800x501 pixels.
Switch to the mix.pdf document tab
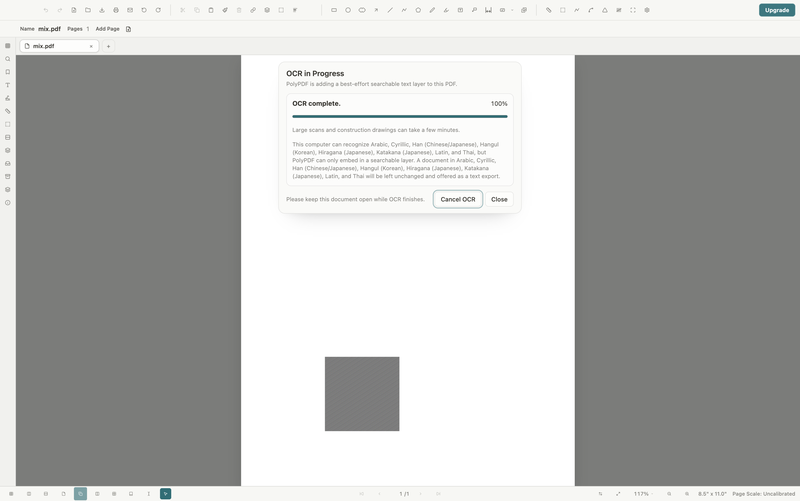[59, 46]
